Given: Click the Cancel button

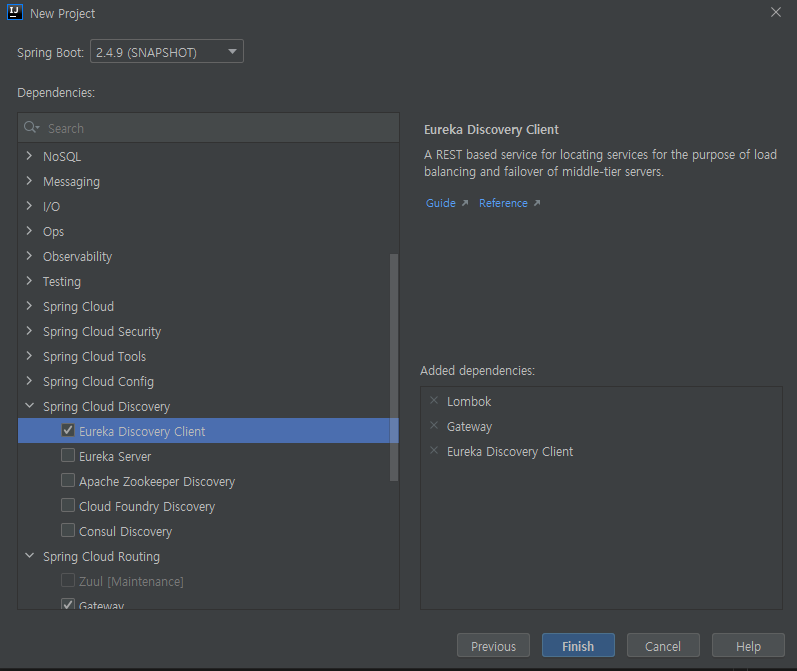Looking at the screenshot, I should tap(663, 646).
